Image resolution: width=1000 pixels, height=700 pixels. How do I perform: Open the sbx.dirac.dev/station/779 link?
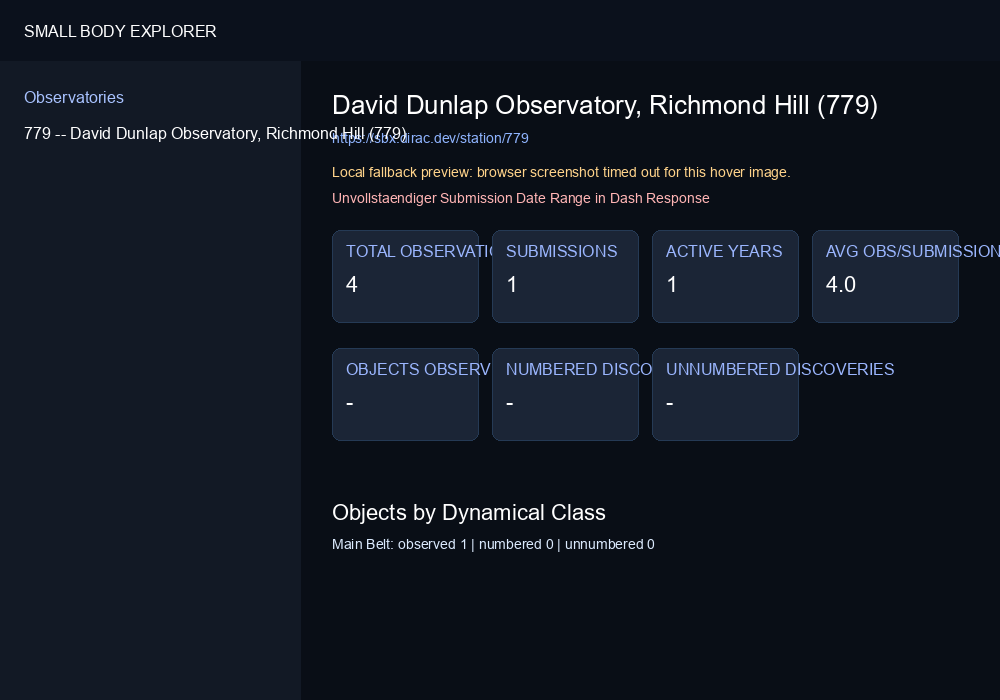430,138
